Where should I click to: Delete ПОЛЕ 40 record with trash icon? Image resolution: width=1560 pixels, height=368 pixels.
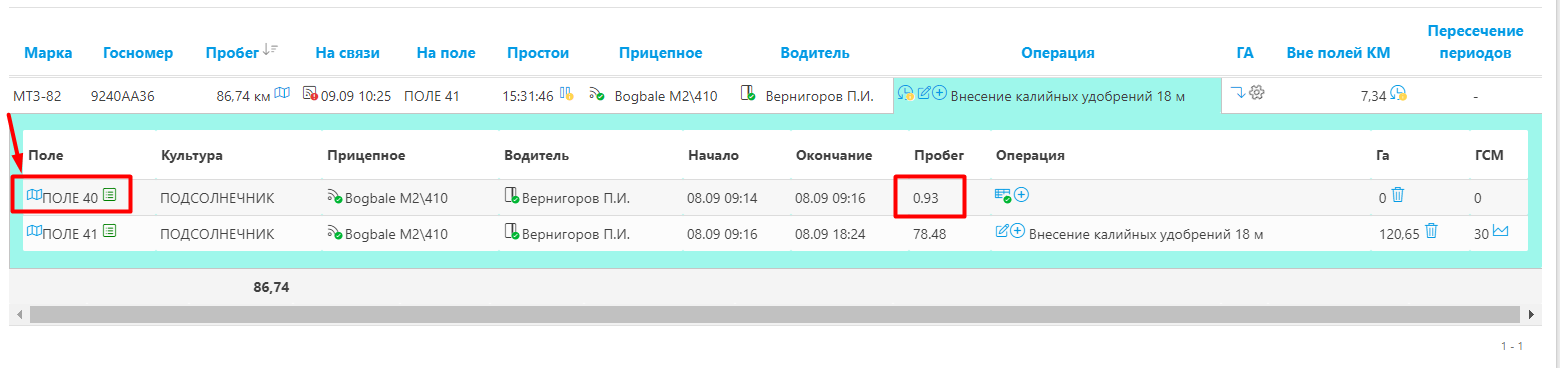click(1398, 196)
